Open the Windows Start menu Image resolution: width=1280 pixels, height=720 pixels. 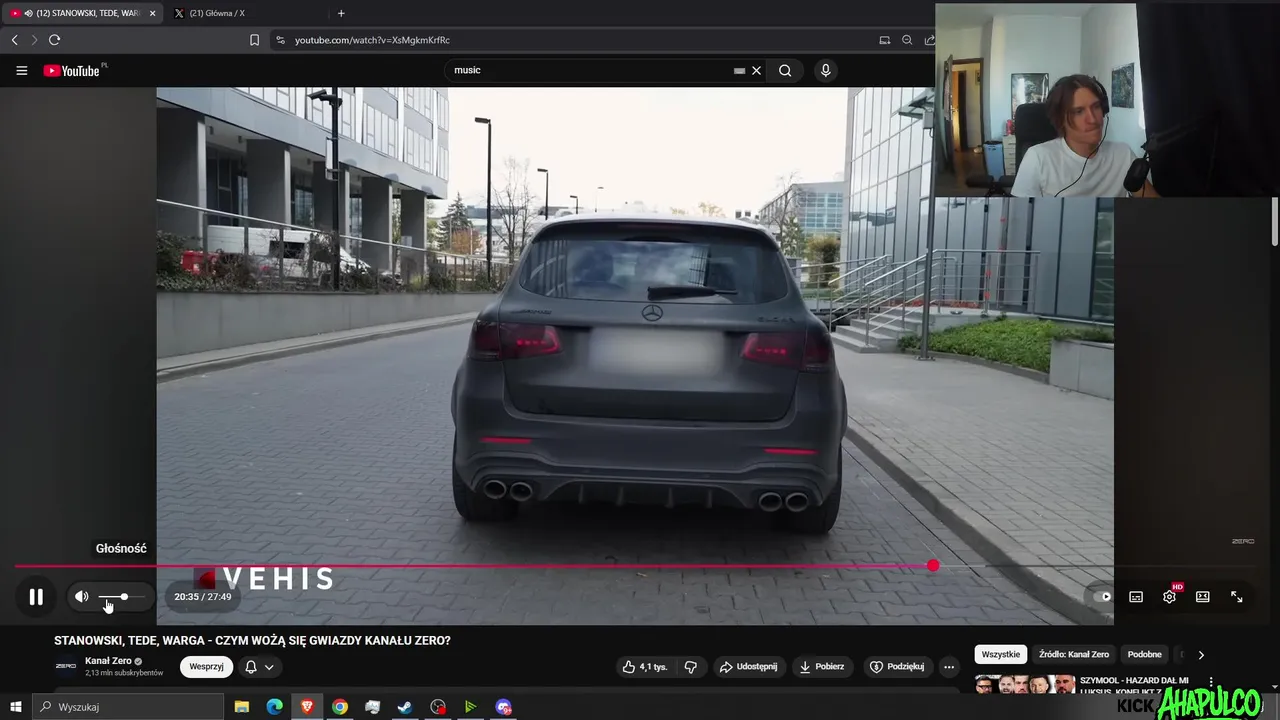click(15, 707)
